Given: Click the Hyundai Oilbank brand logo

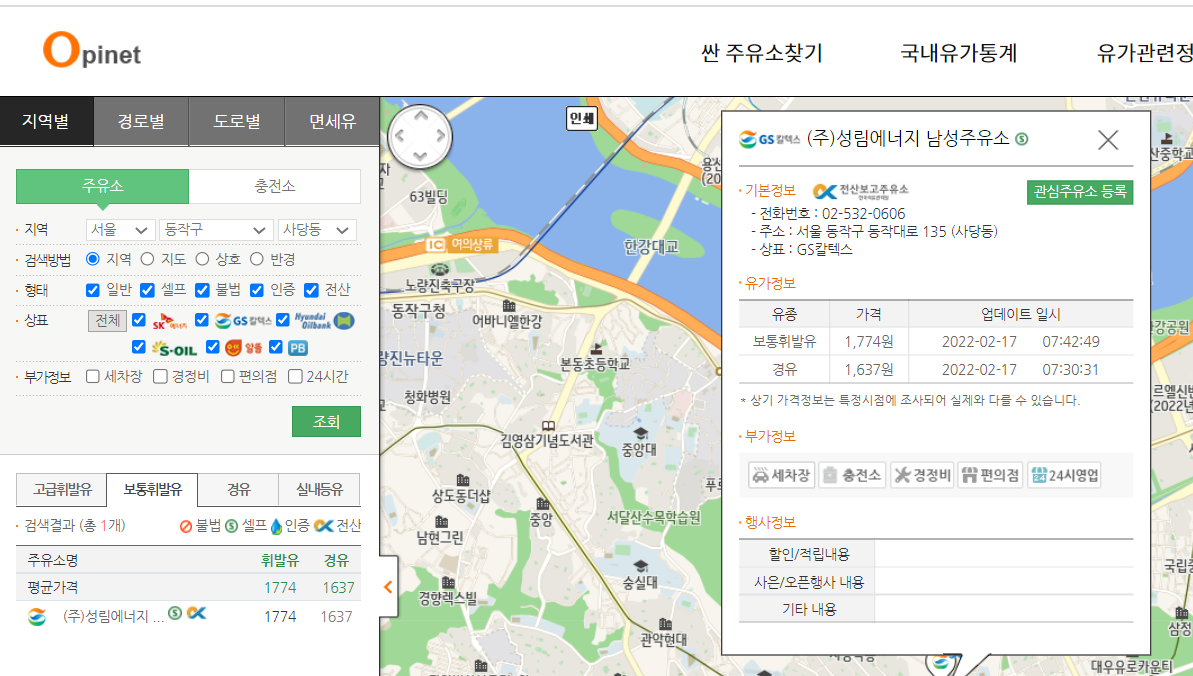Looking at the screenshot, I should click(325, 320).
